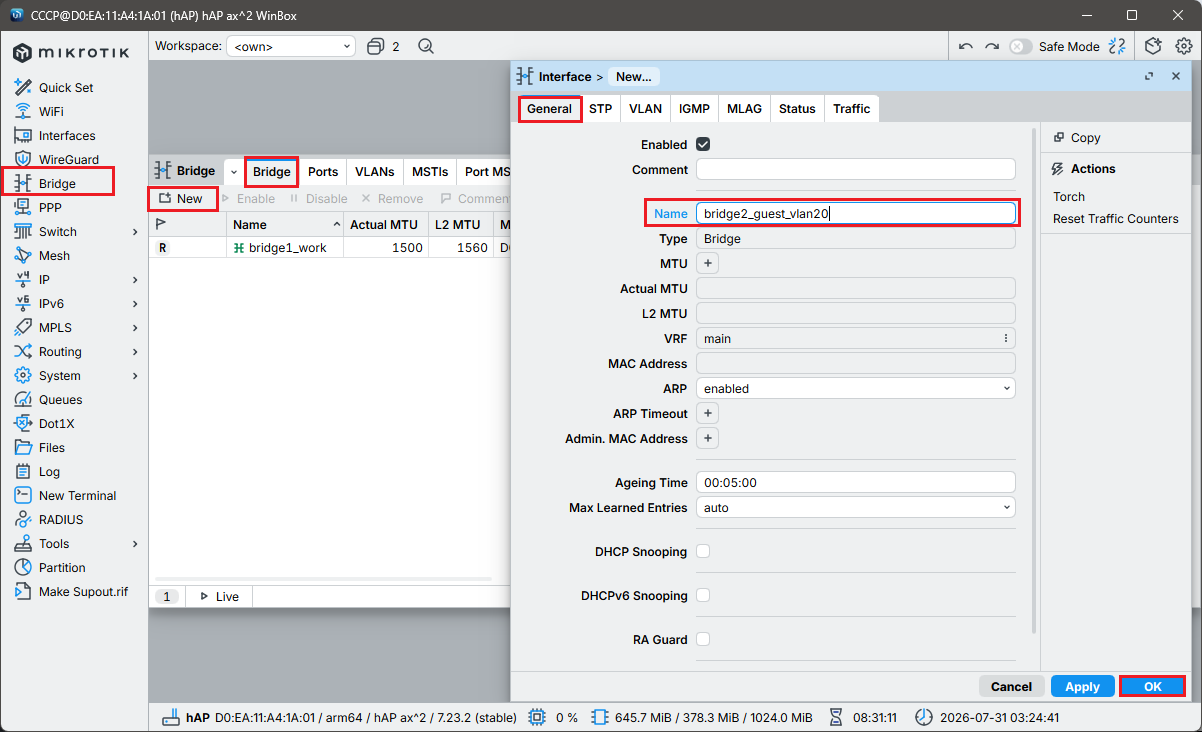Click the Live button in Bridge window
The image size is (1202, 732).
pyautogui.click(x=218, y=596)
